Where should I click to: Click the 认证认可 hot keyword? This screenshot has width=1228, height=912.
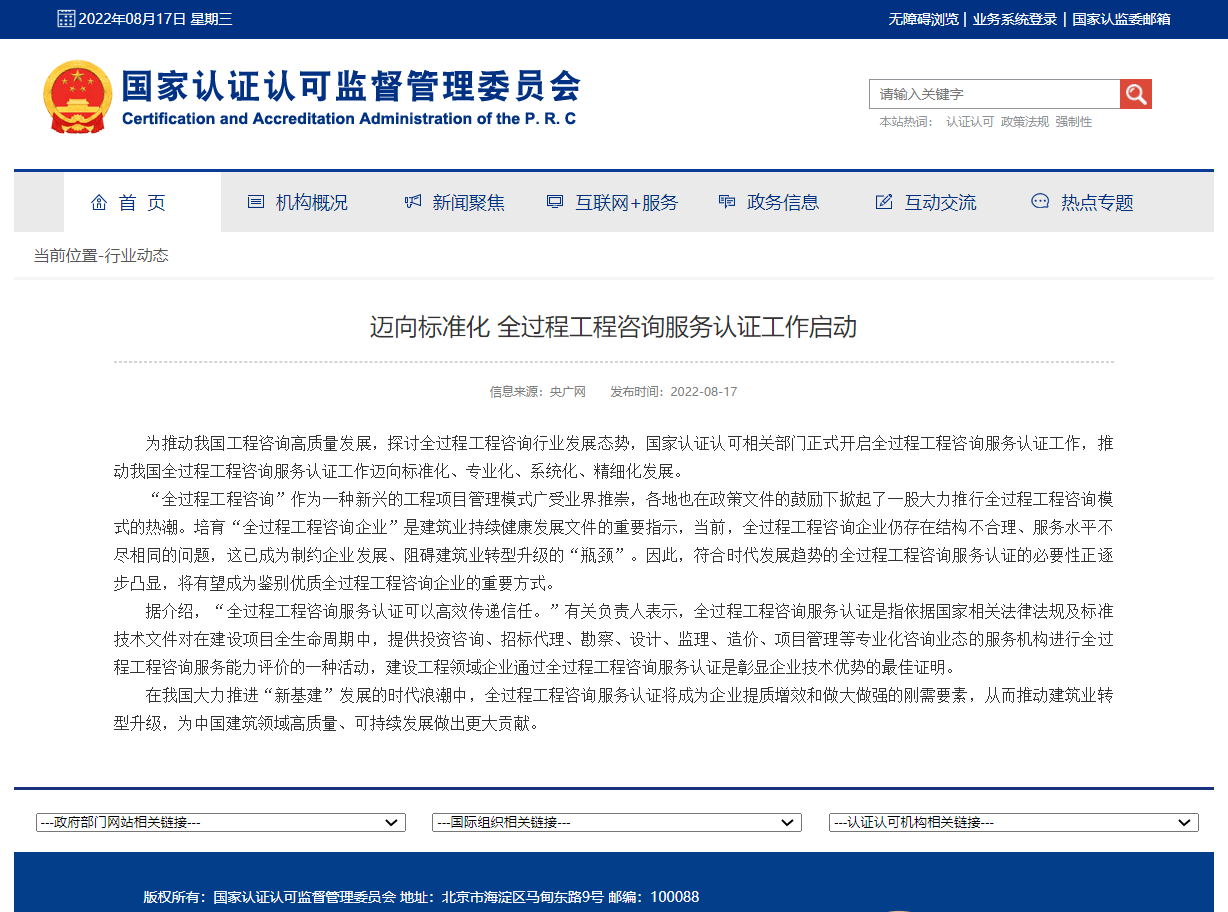pyautogui.click(x=970, y=121)
